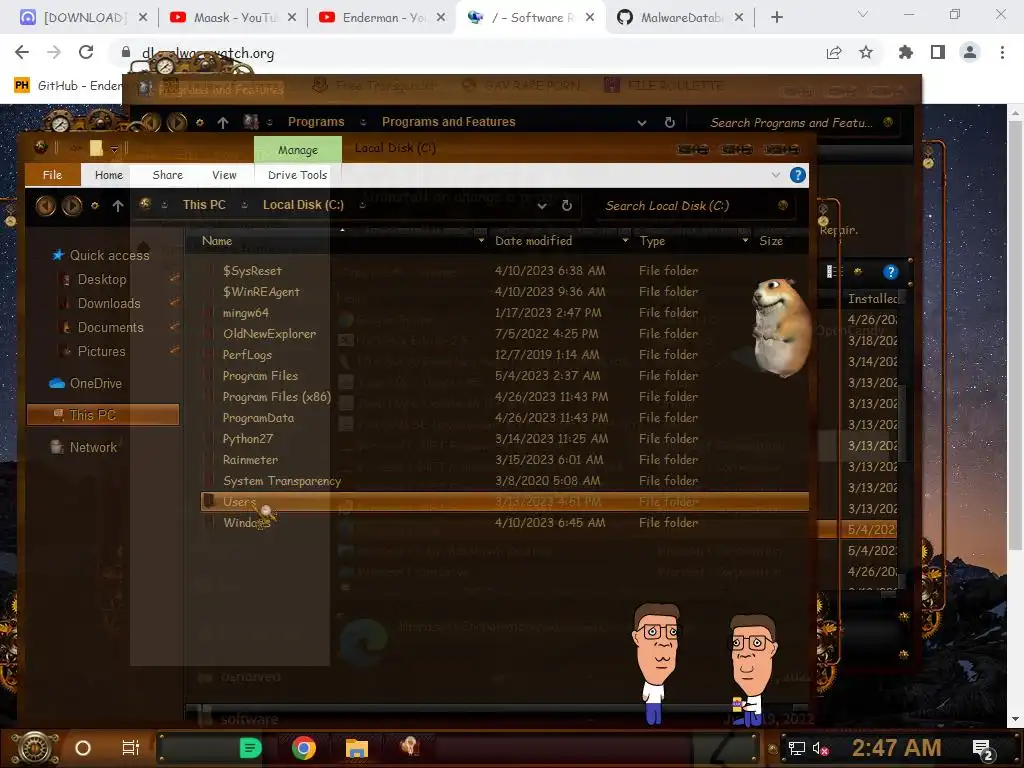1024x768 pixels.
Task: Open OneDrive in the navigation pane
Action: pos(86,383)
